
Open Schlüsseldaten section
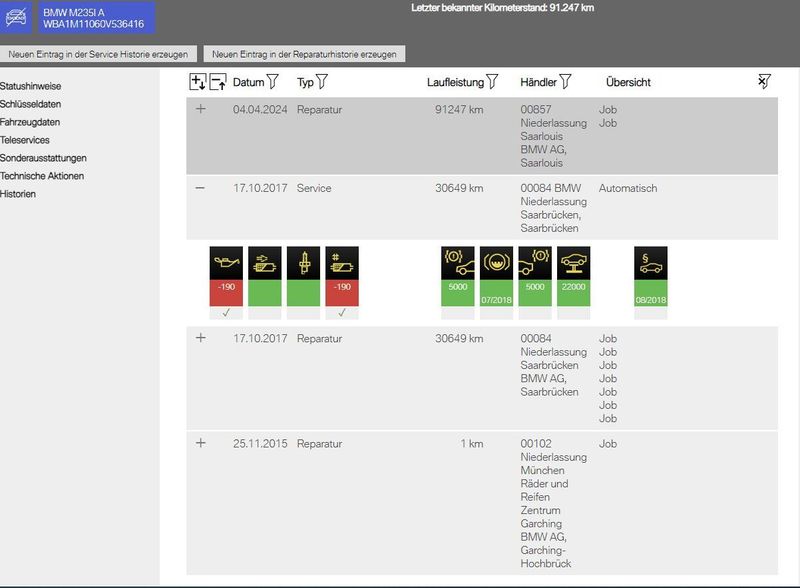pyautogui.click(x=31, y=104)
